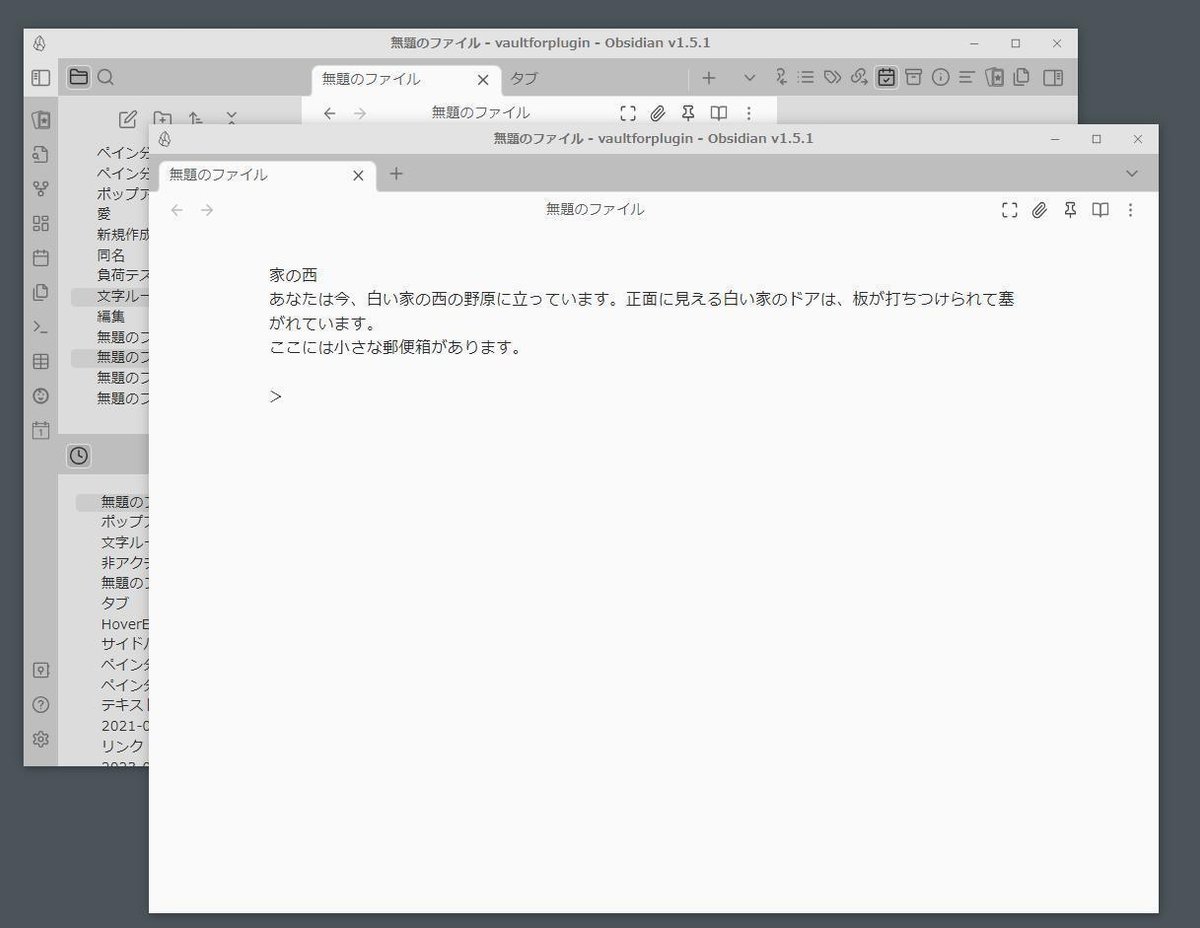Open the command palette ribbon icon

click(x=41, y=327)
